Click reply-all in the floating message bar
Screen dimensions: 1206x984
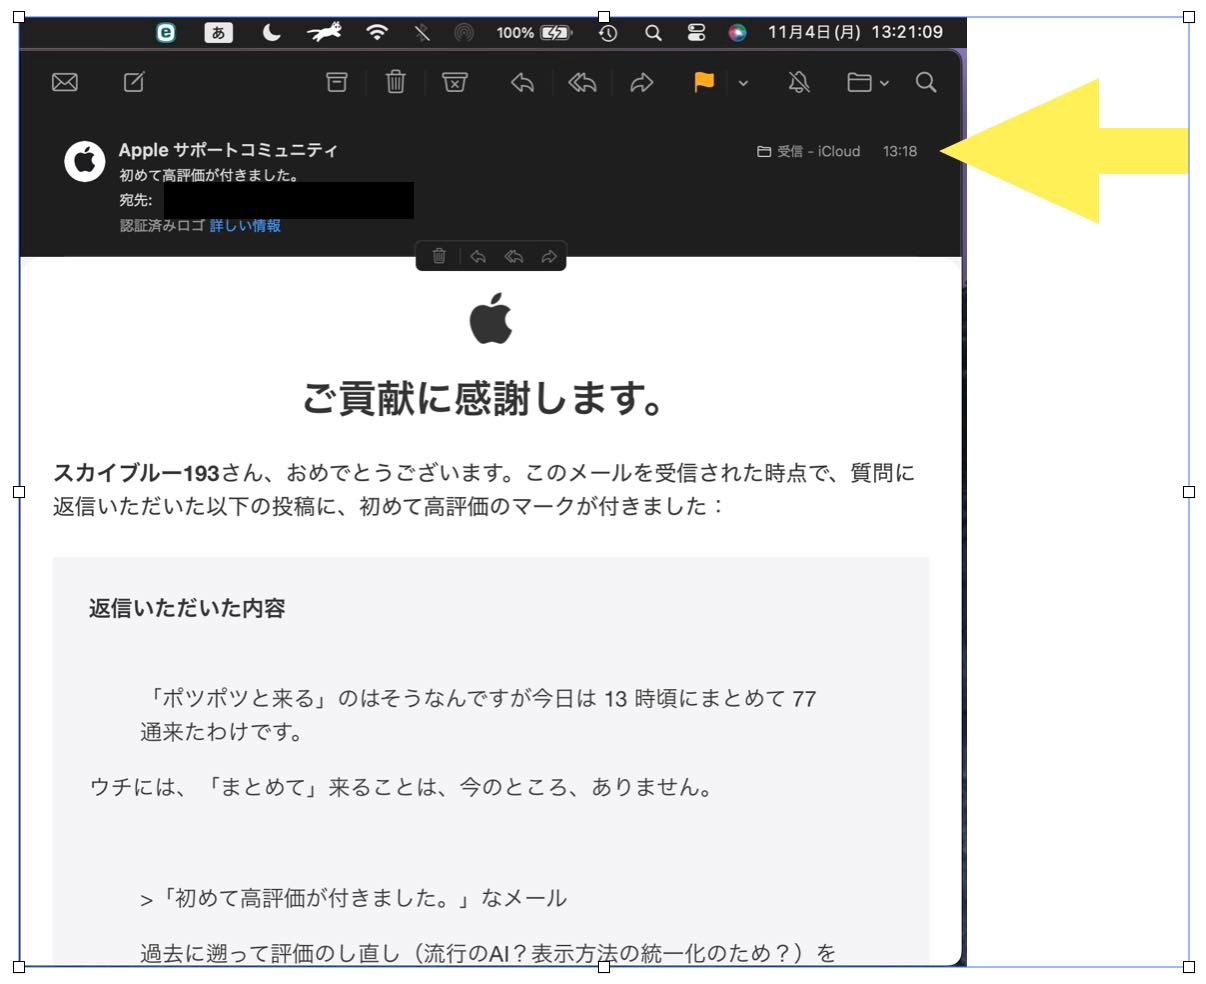[x=514, y=257]
